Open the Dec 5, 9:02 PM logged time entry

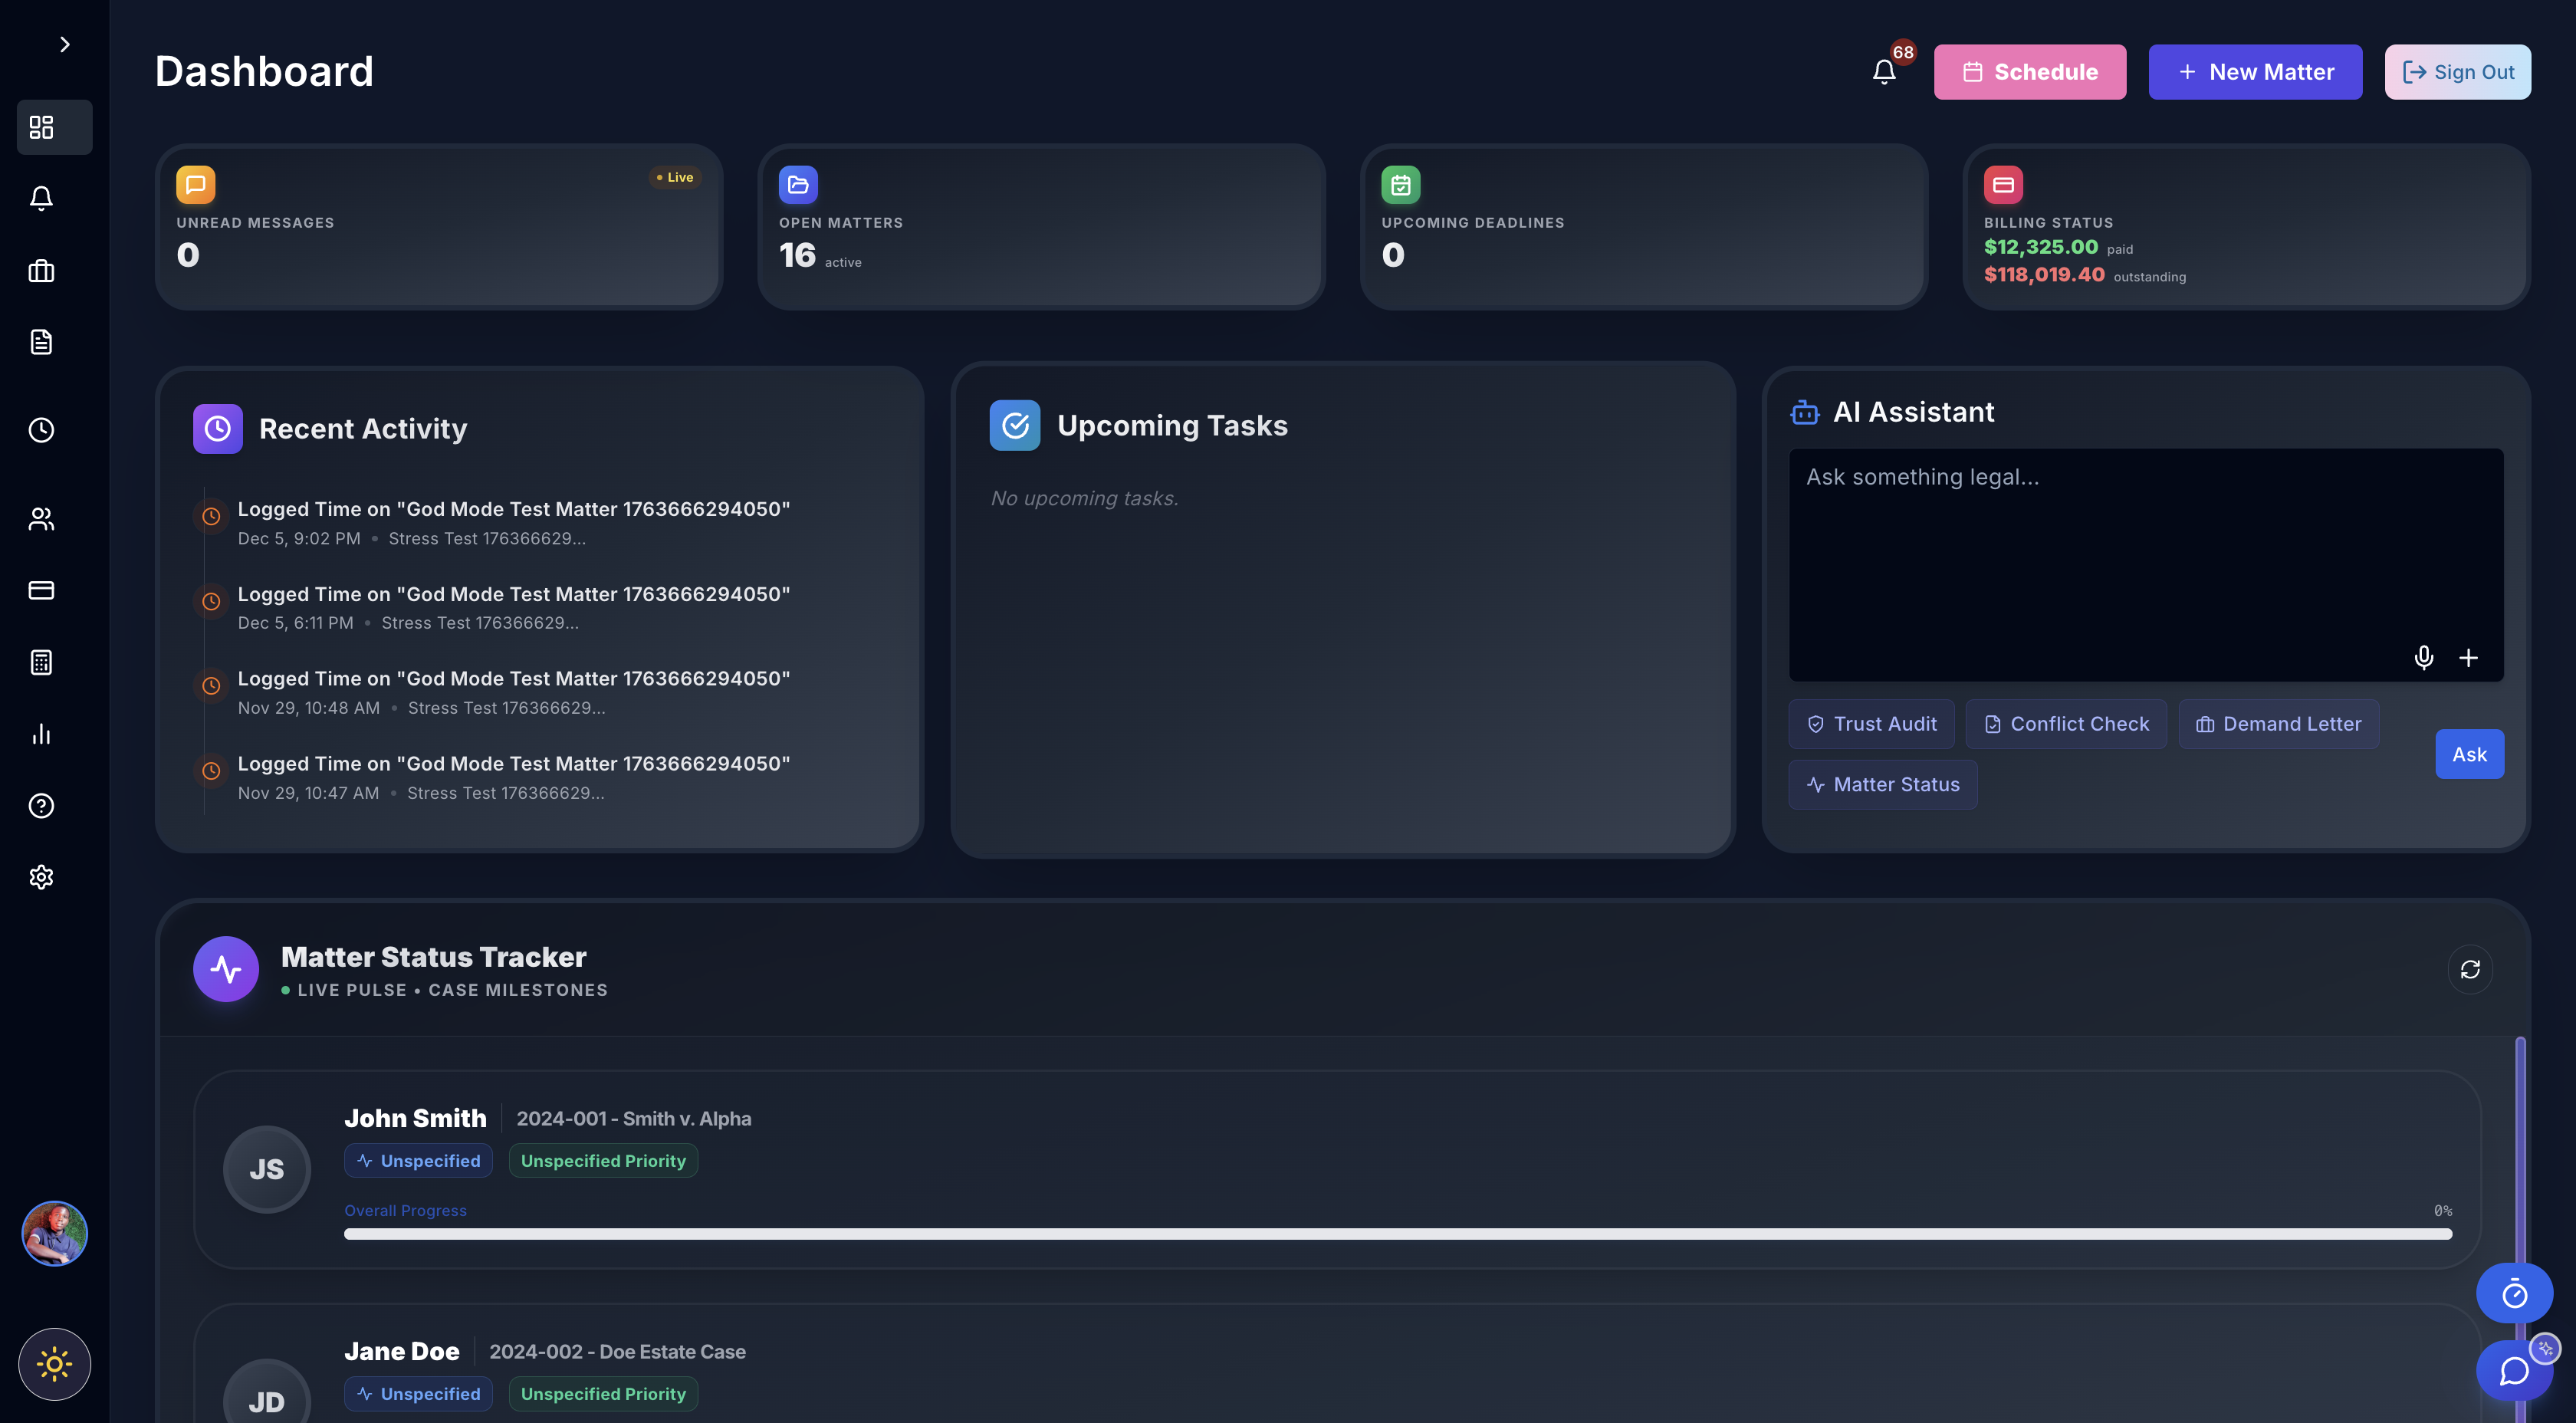[x=513, y=523]
